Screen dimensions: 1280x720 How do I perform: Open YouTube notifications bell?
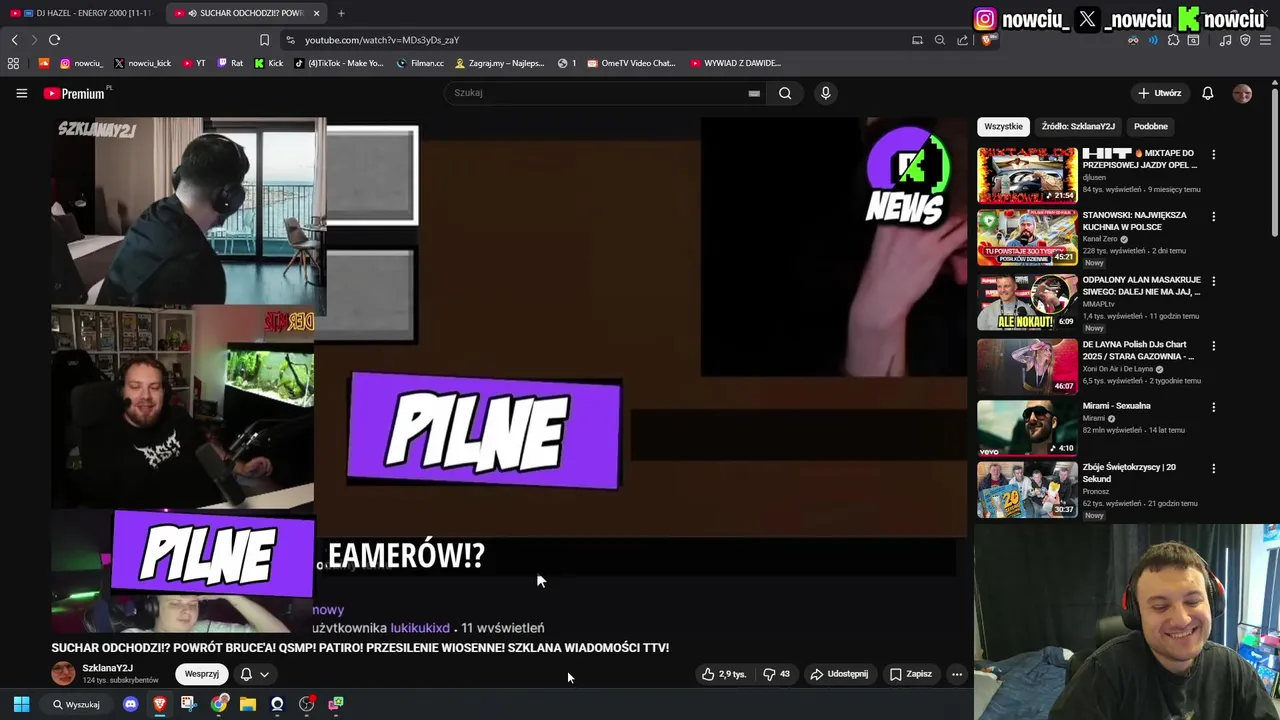[1207, 93]
